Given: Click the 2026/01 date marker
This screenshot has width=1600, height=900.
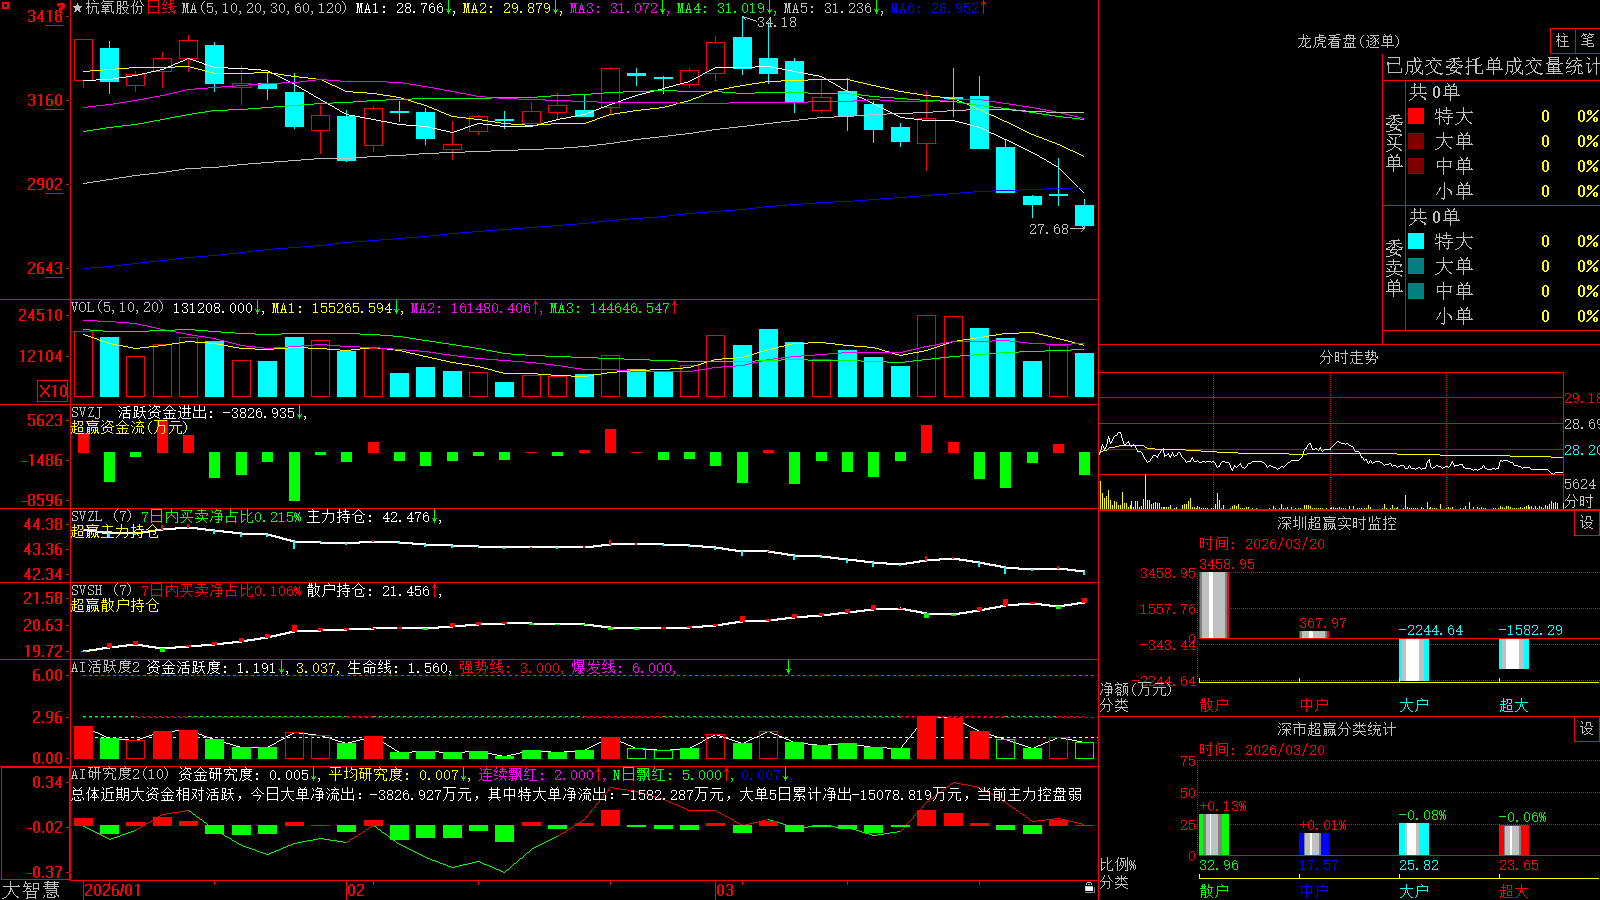Looking at the screenshot, I should click(113, 890).
